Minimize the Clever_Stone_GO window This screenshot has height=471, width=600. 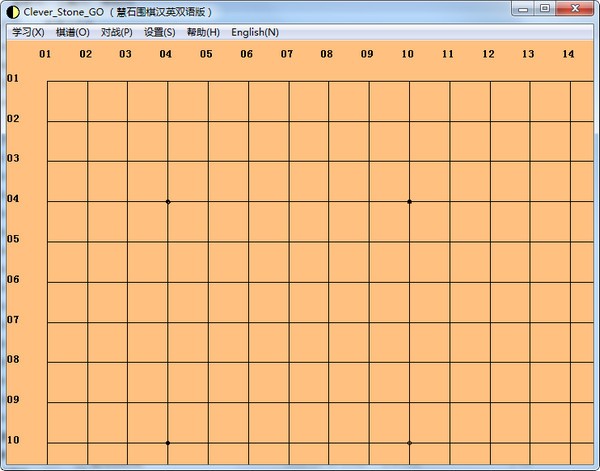pyautogui.click(x=523, y=8)
